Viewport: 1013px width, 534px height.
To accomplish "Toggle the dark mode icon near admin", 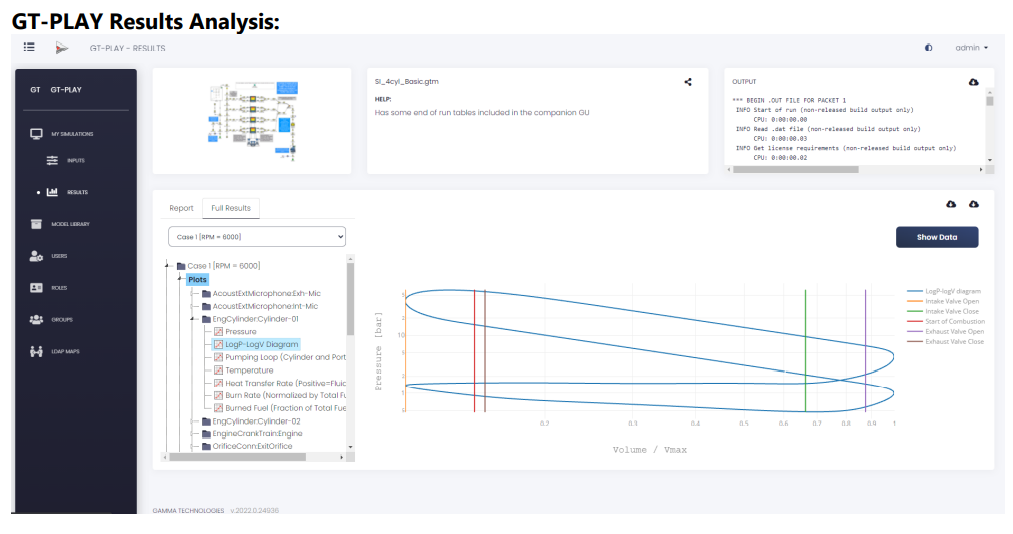I will (928, 48).
